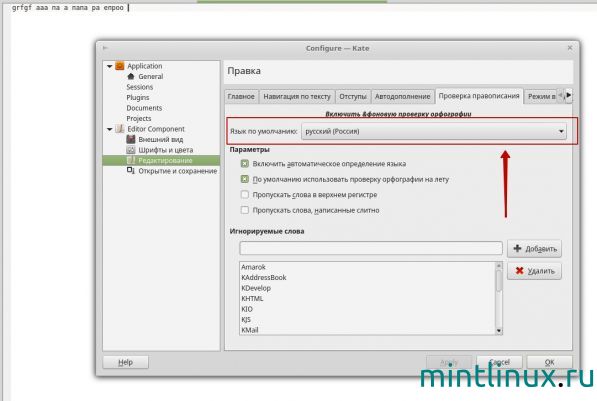Click the ignored words list scrollbar
597x401 pixels.
[x=499, y=298]
